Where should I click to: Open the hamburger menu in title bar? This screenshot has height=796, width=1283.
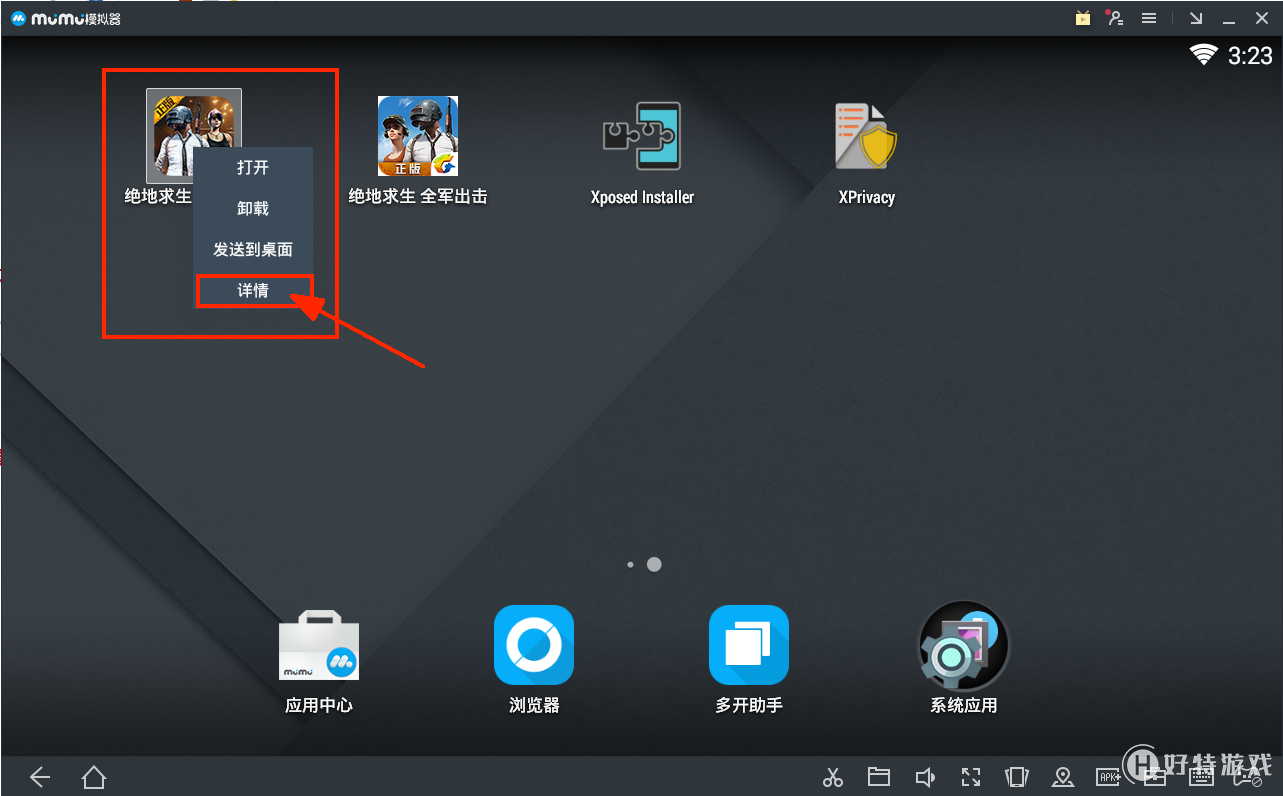coord(1150,18)
